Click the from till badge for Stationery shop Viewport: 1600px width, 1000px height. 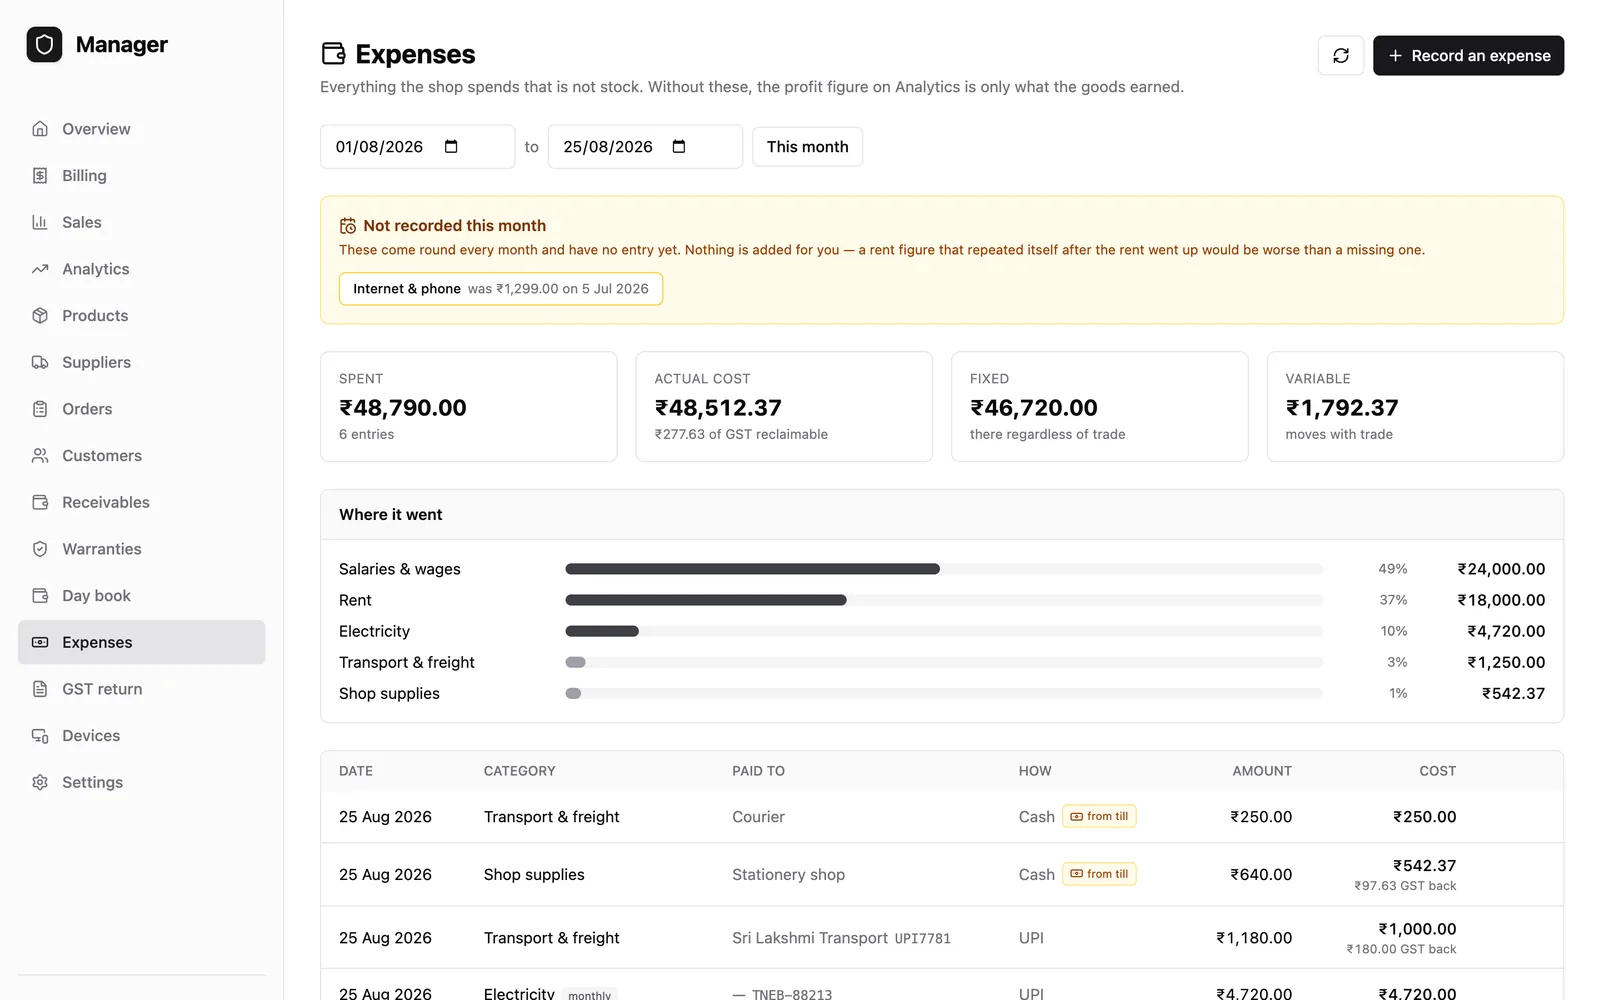(x=1099, y=874)
